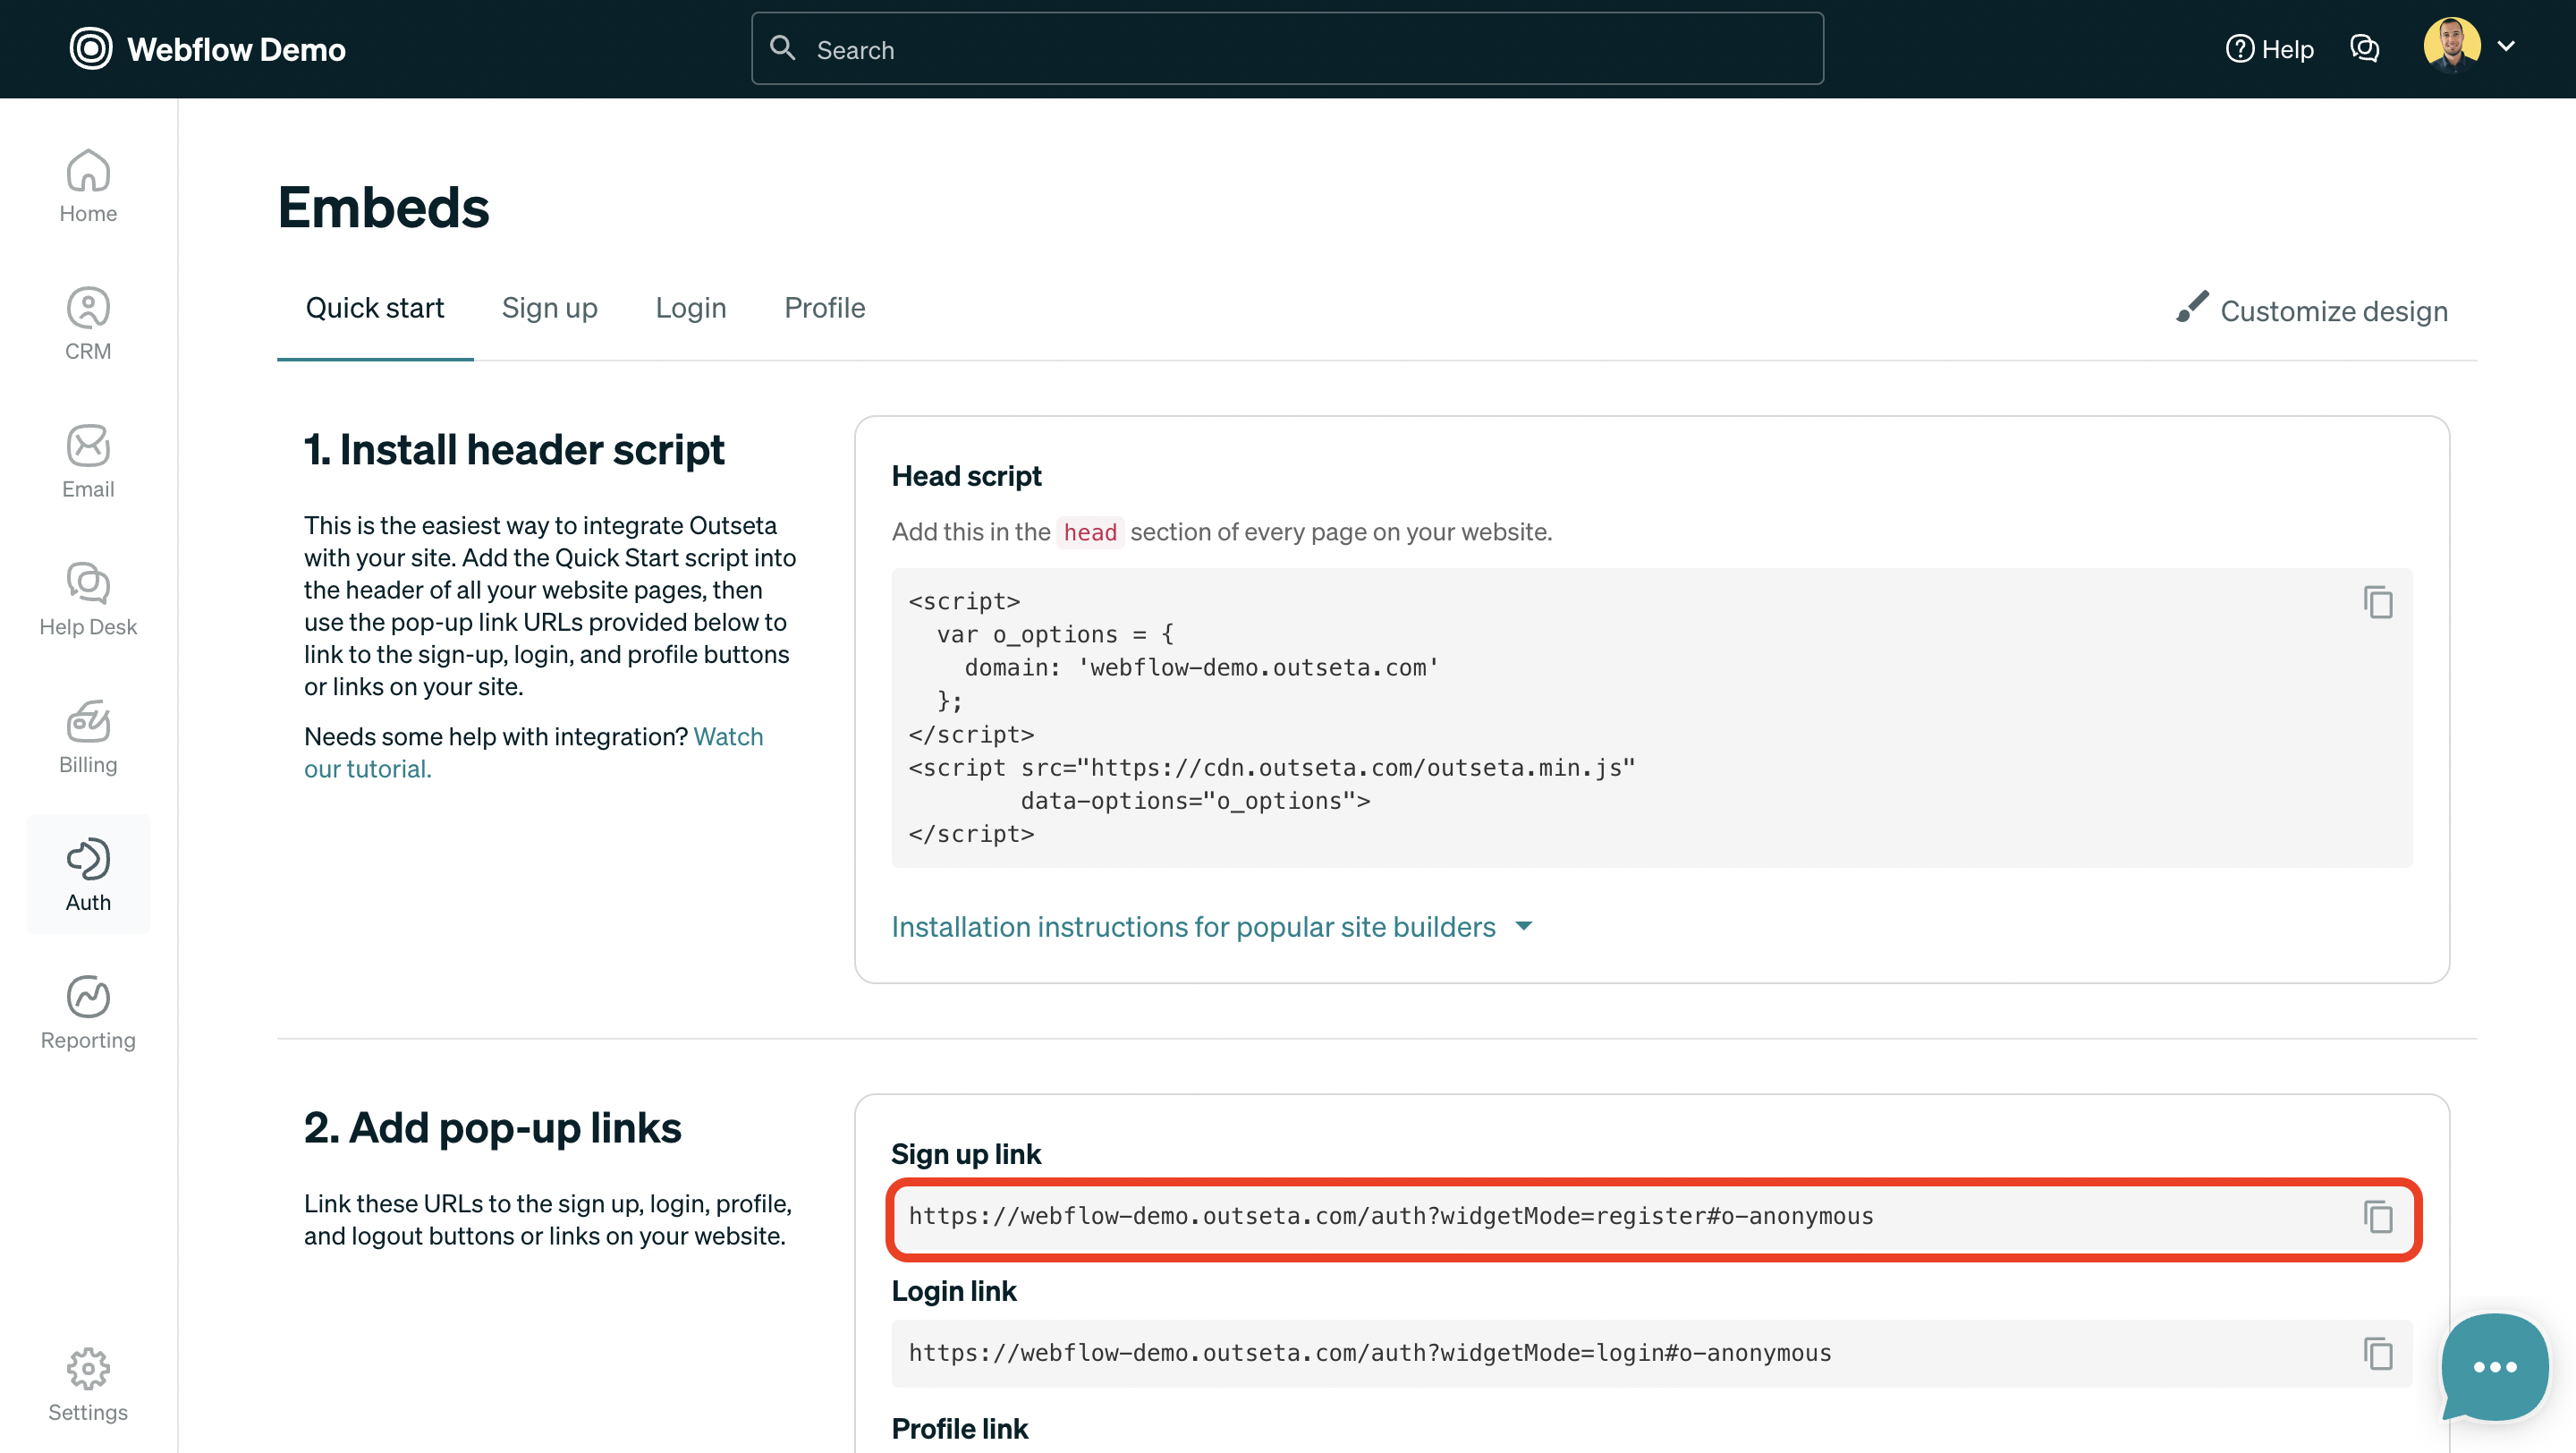
Task: Switch to the Sign up tab
Action: 549,308
